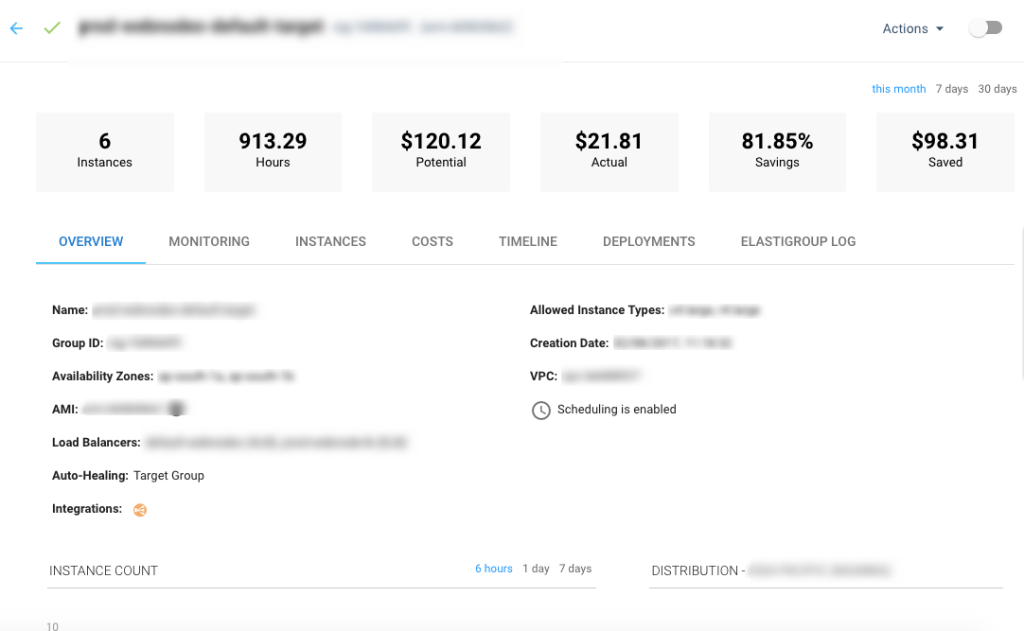The width and height of the screenshot is (1024, 631).
Task: Click the icon next to the AMI value
Action: coord(176,408)
